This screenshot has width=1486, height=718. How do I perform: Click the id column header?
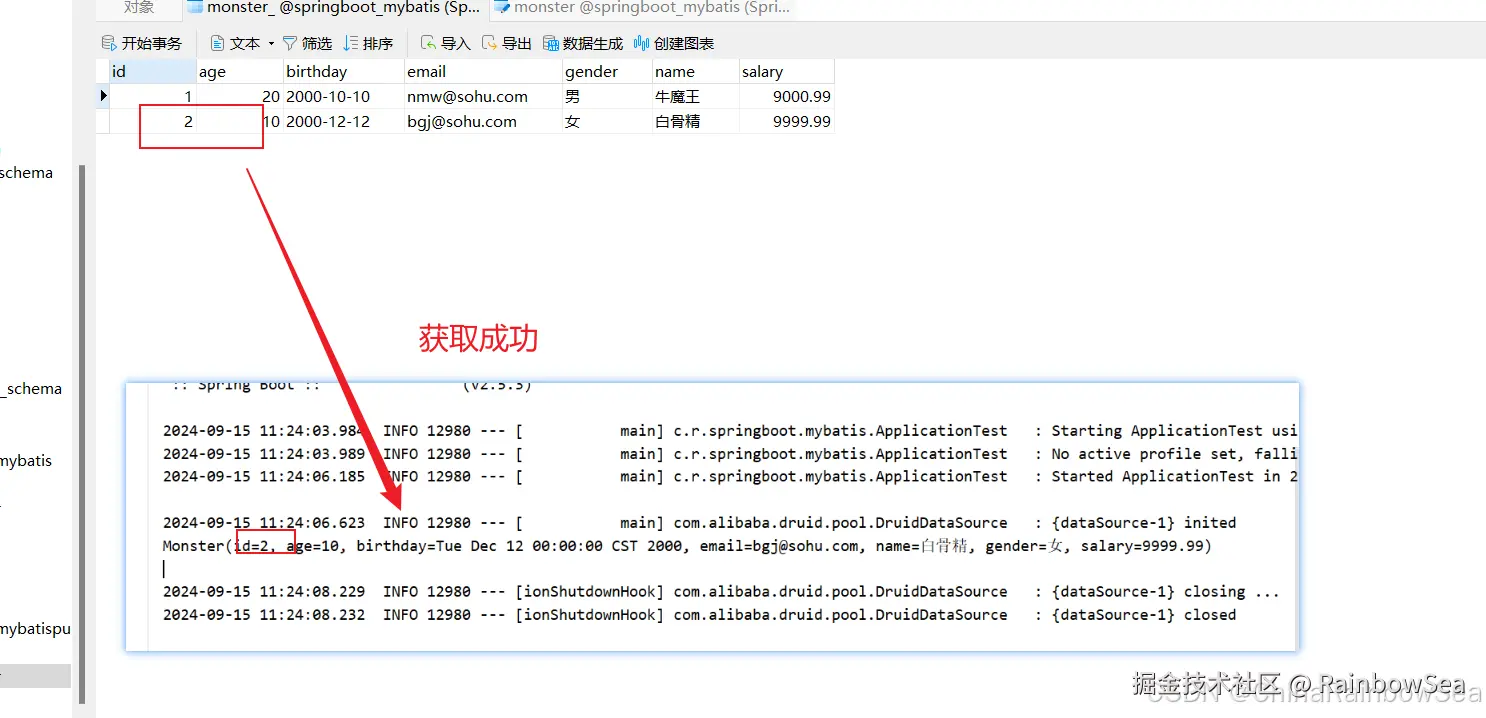pos(152,72)
